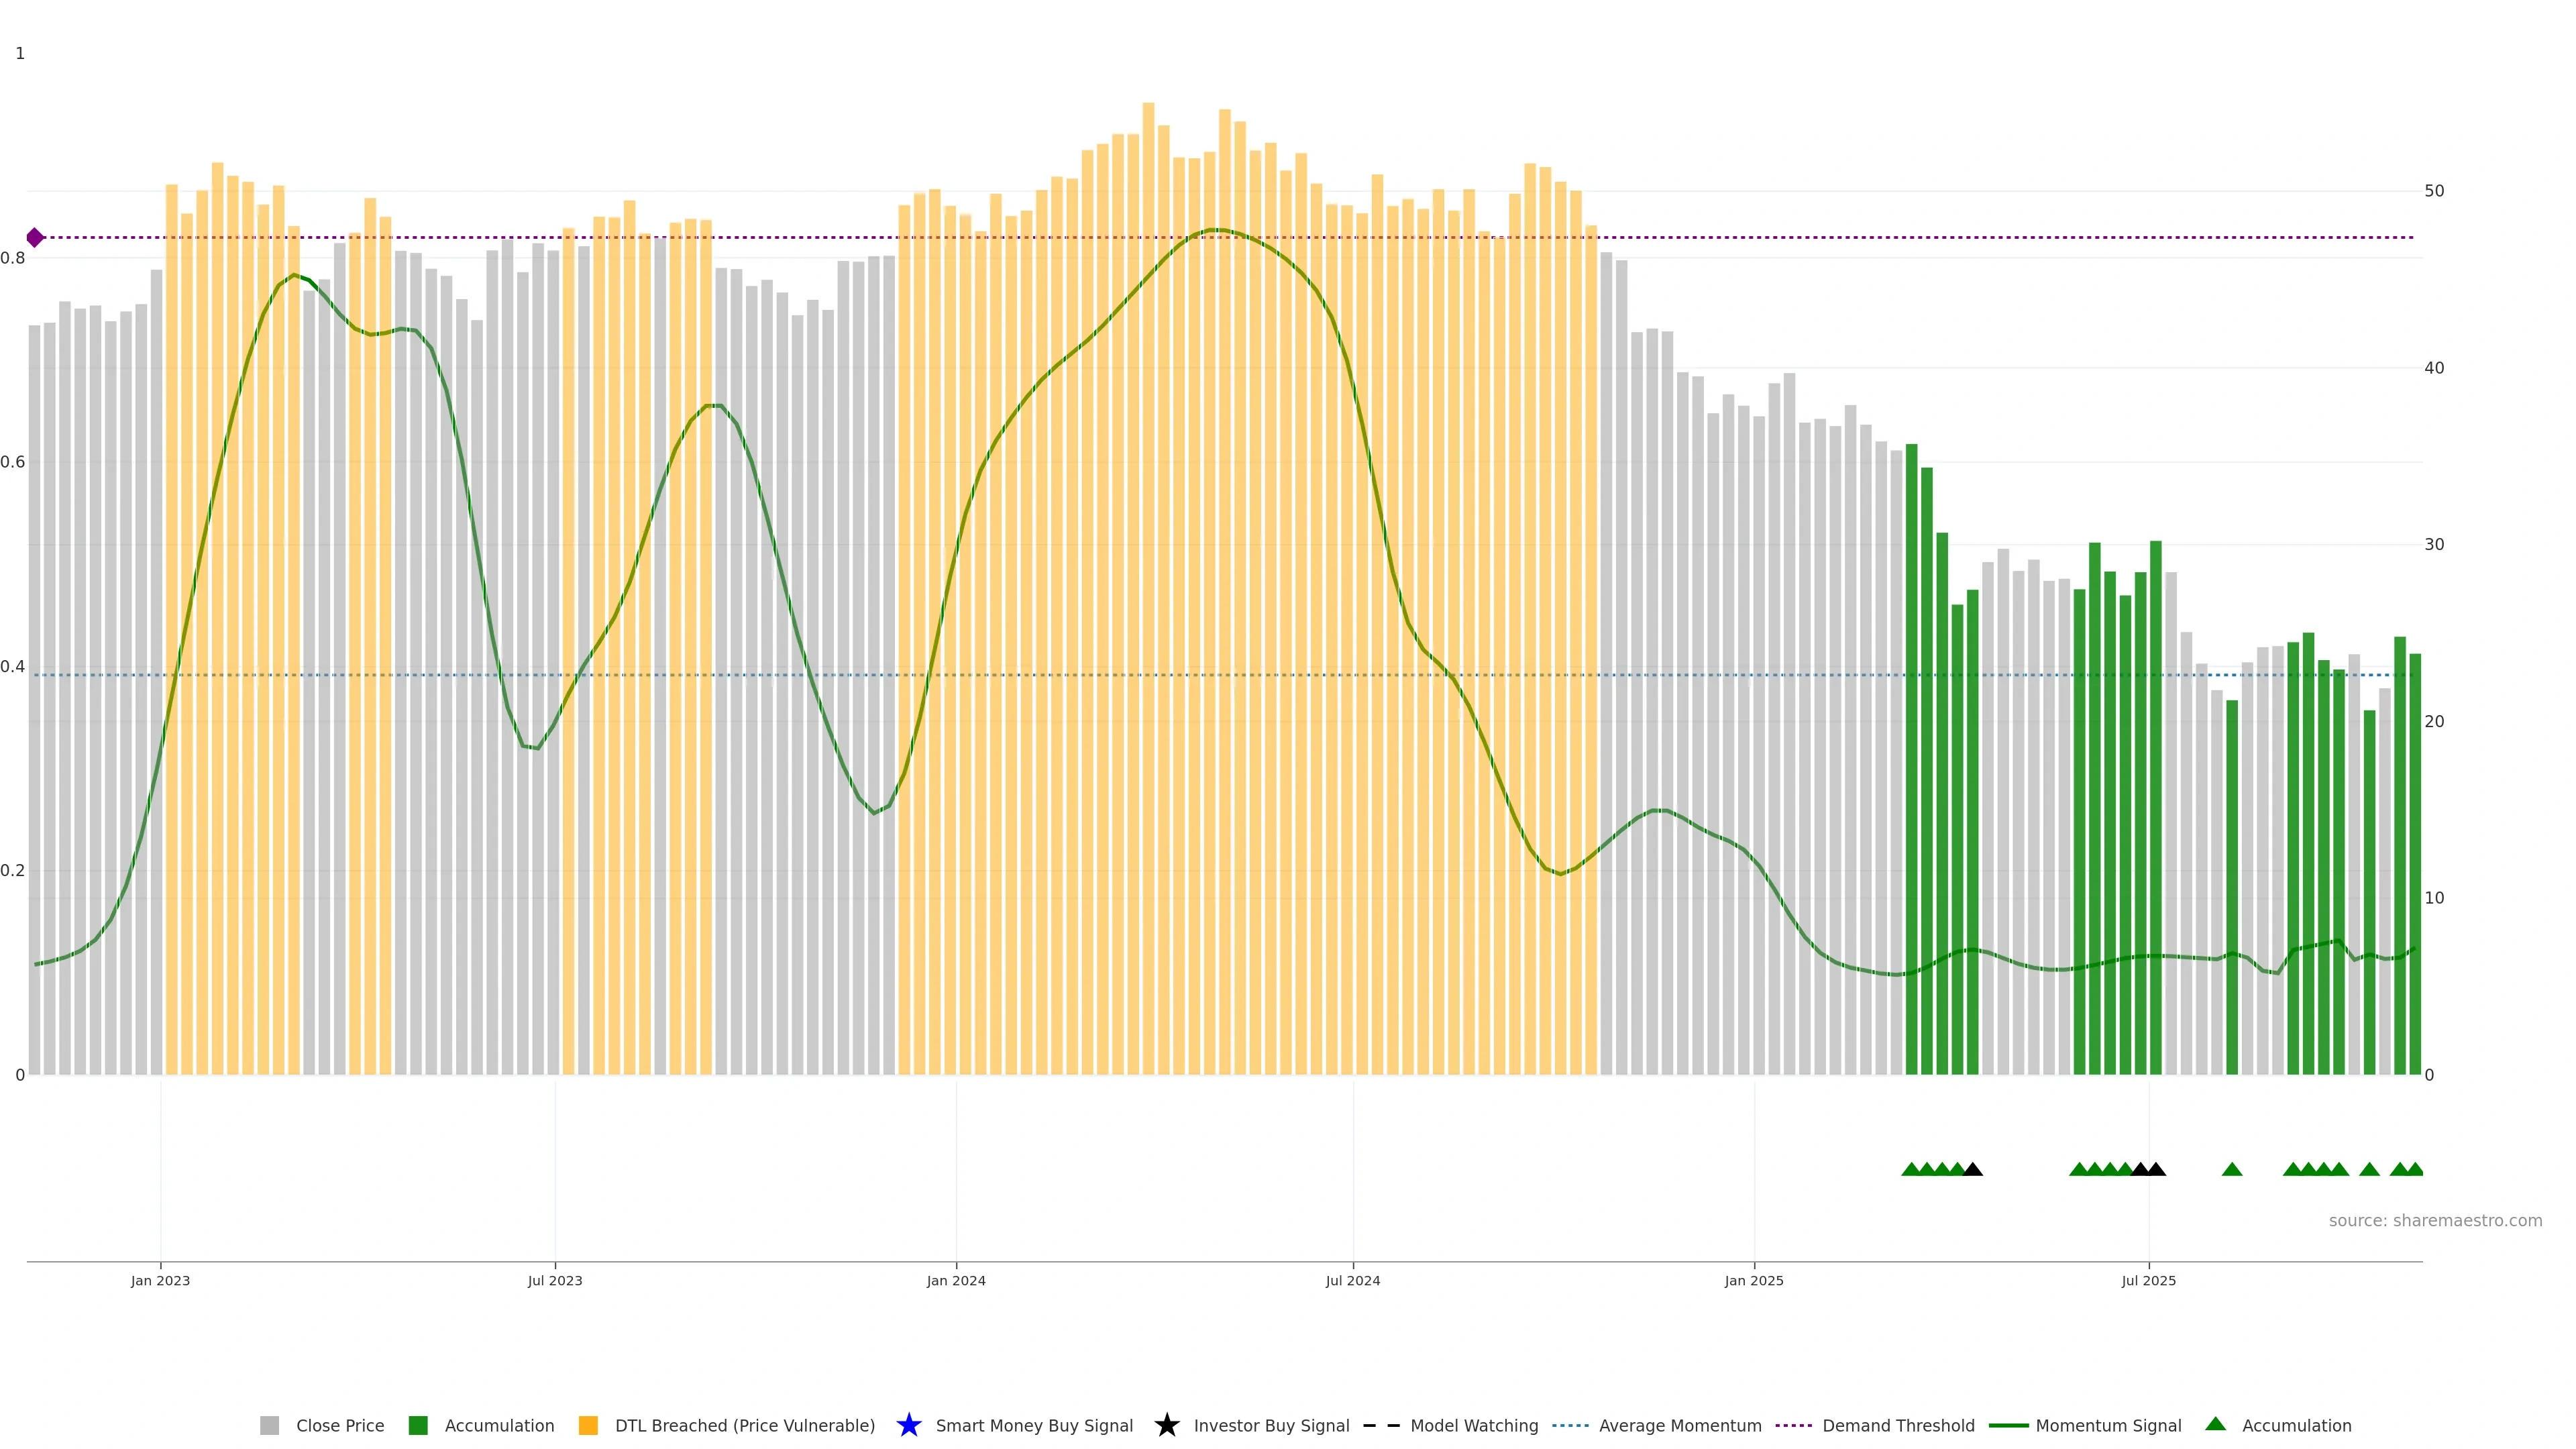The width and height of the screenshot is (2576, 1449).
Task: Click the gray Close Price legend square
Action: (x=269, y=1425)
